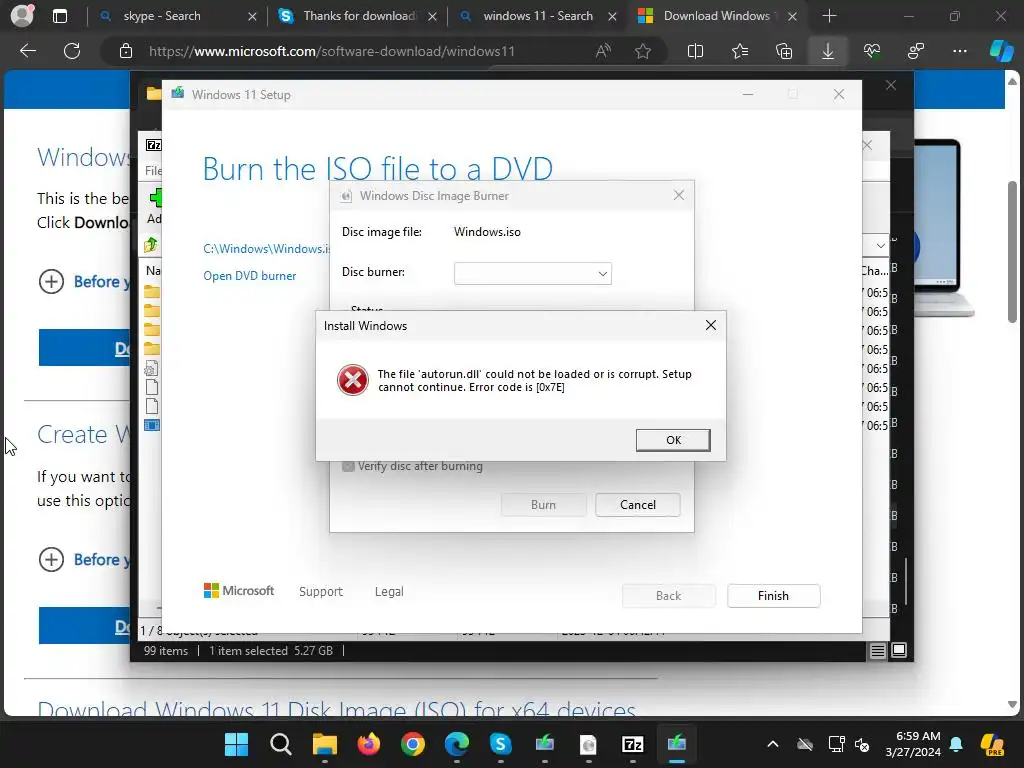
Task: Open File Explorer from taskbar
Action: 325,744
